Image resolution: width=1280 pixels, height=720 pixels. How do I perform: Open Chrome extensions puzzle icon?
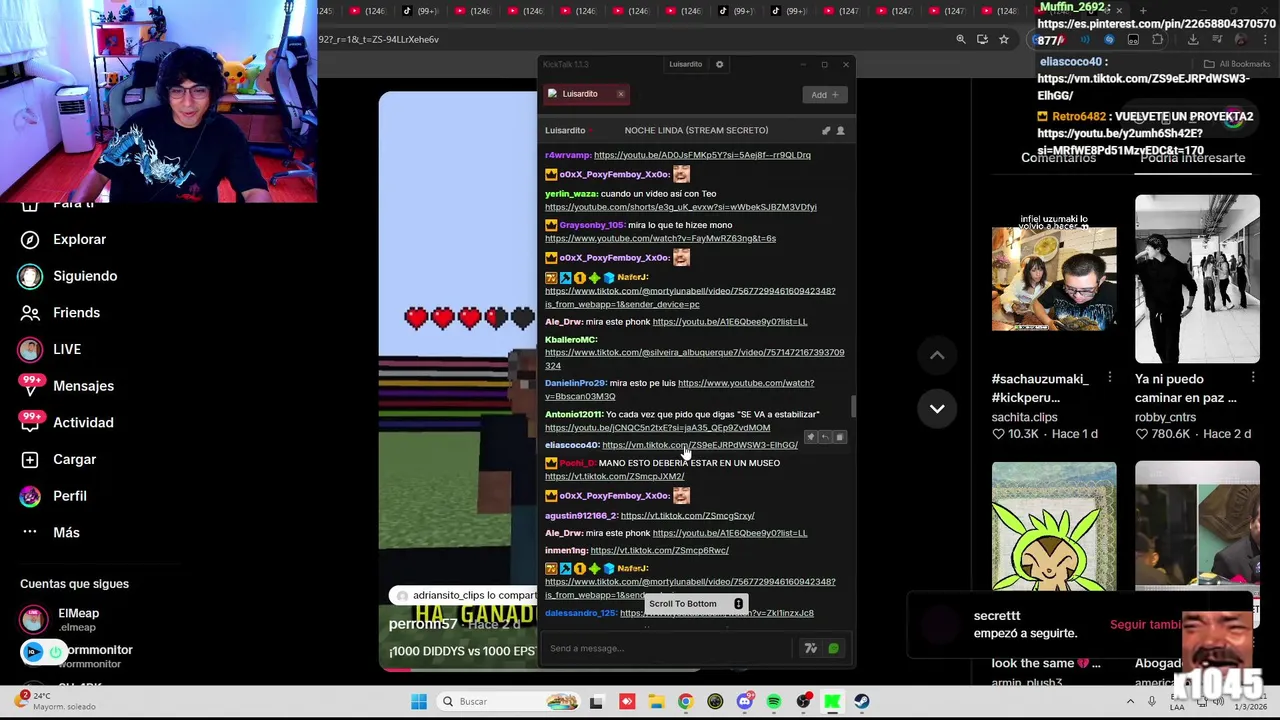1158,39
